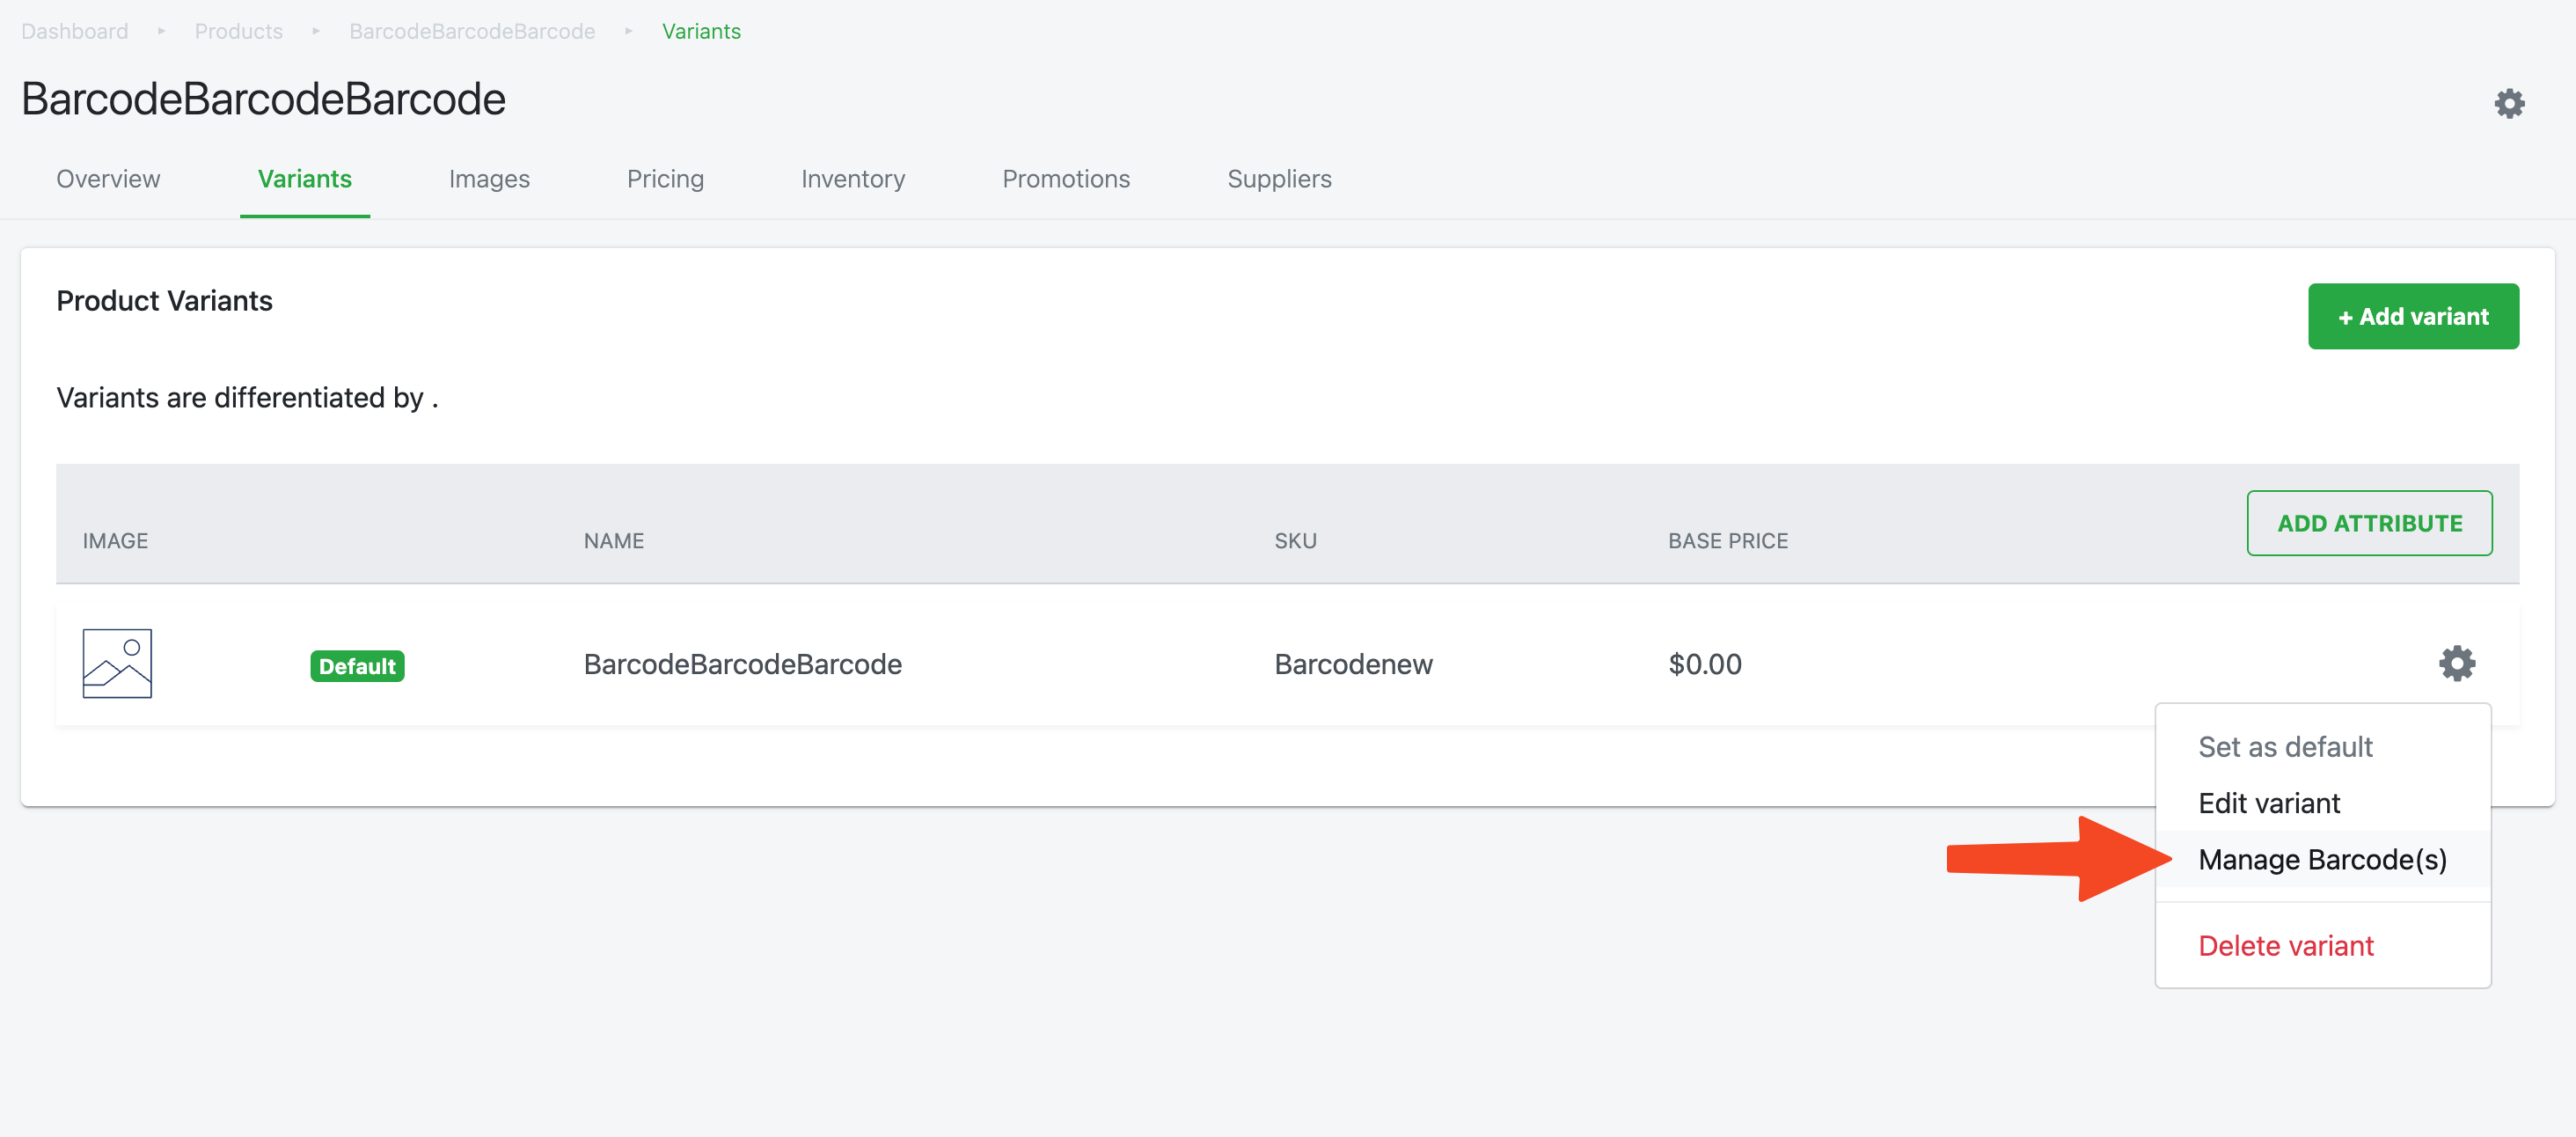This screenshot has height=1137, width=2576.
Task: Switch to the Pricing tab
Action: coord(665,179)
